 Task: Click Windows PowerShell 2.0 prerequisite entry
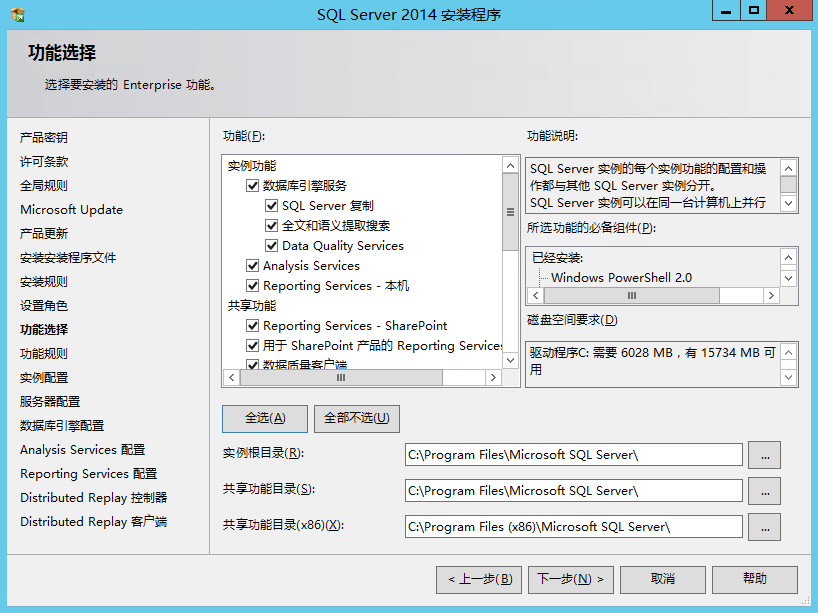[x=621, y=278]
